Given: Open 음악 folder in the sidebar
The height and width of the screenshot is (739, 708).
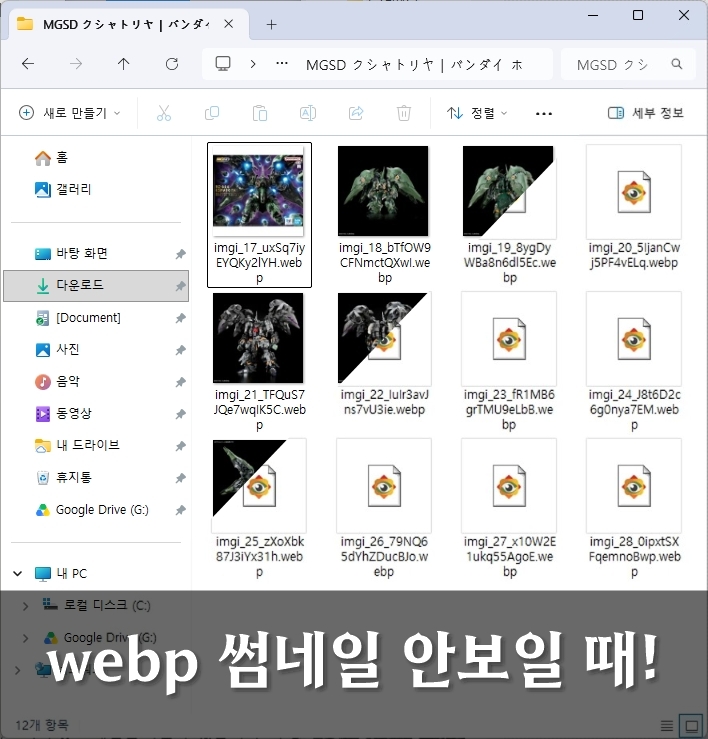Looking at the screenshot, I should pyautogui.click(x=58, y=382).
